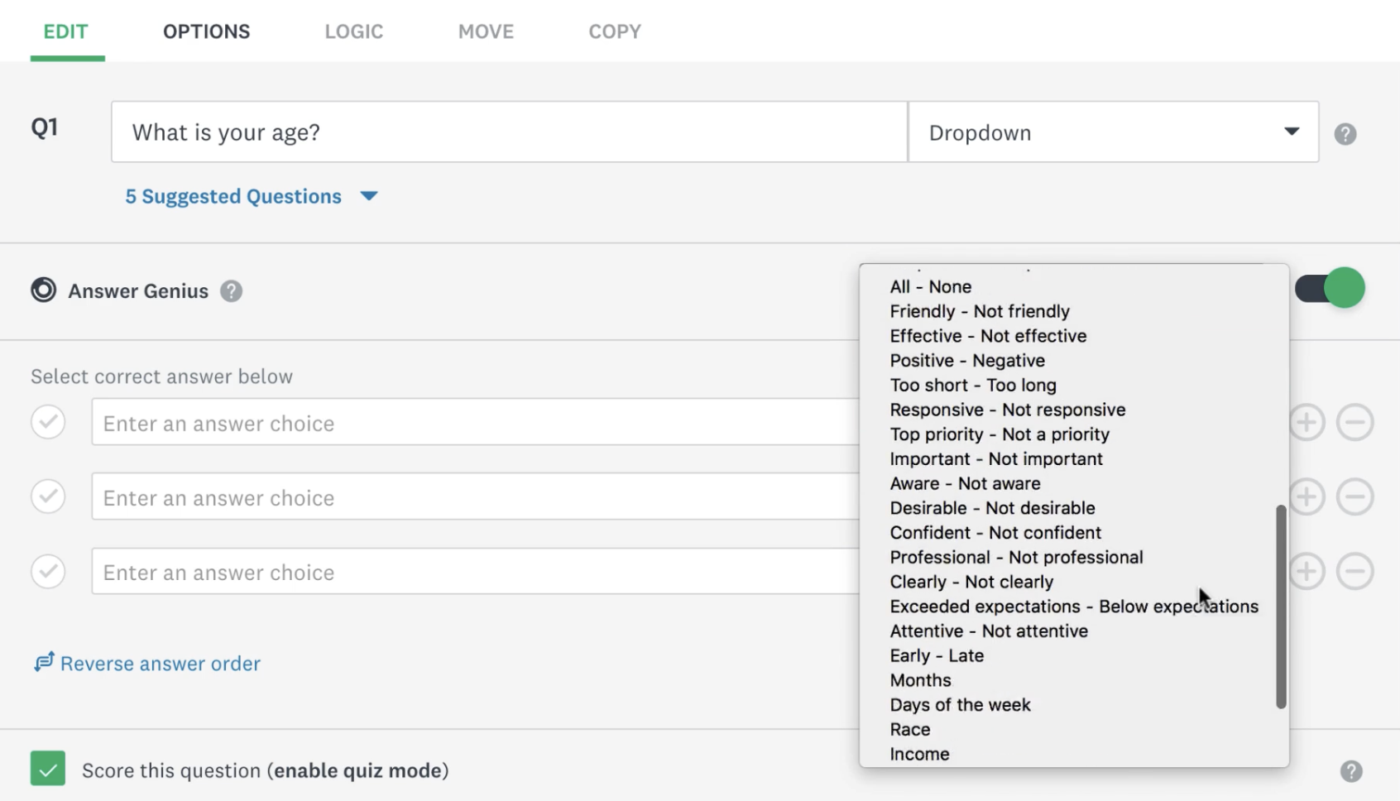Expand 5 Suggested Questions chevron
This screenshot has width=1400, height=801.
369,196
